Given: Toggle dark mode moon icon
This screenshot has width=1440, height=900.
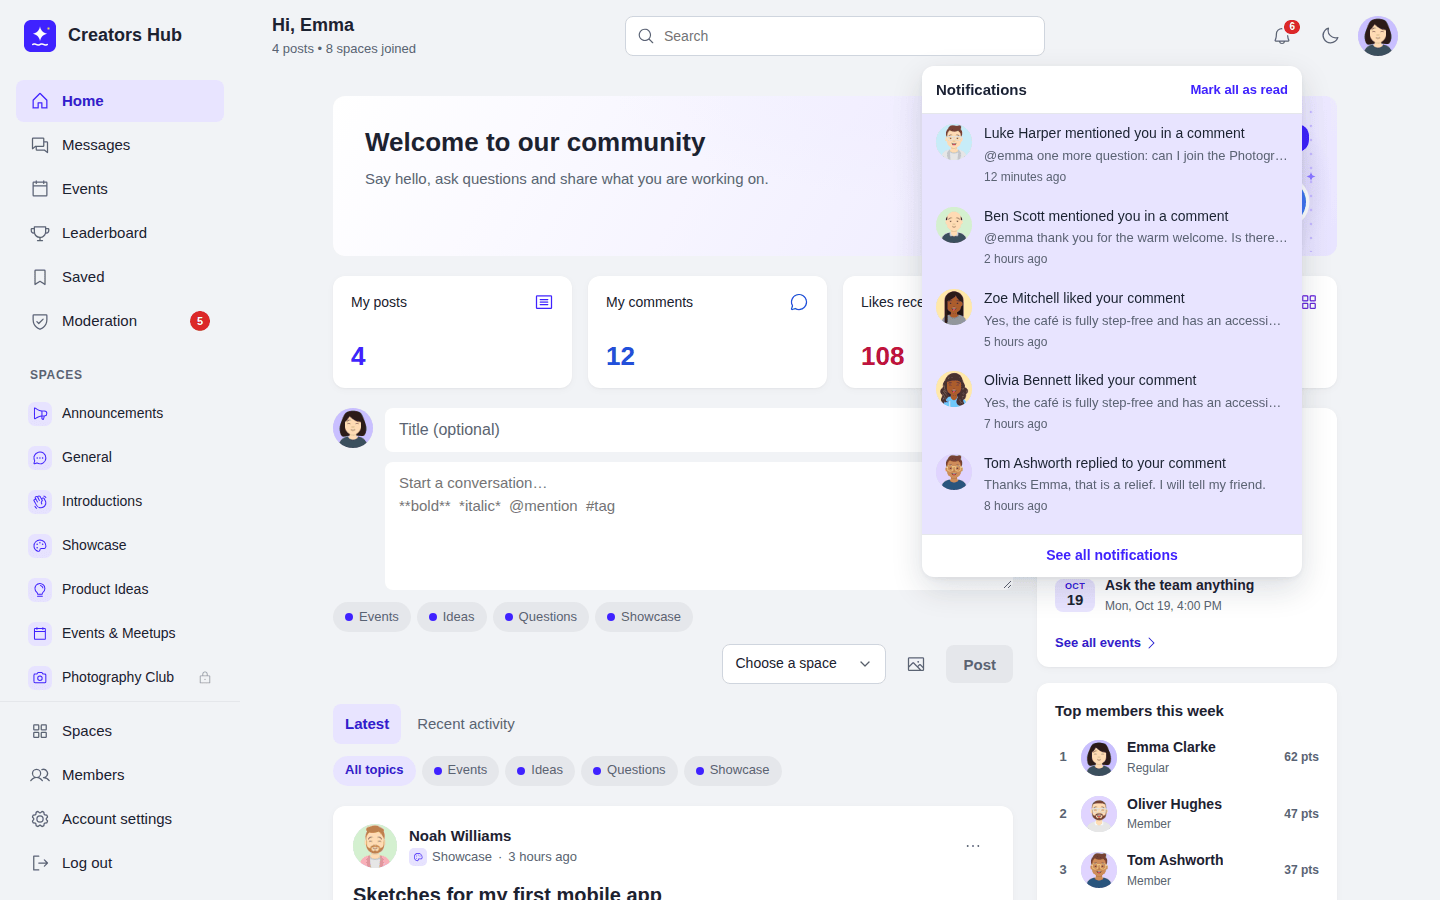Looking at the screenshot, I should coord(1330,36).
